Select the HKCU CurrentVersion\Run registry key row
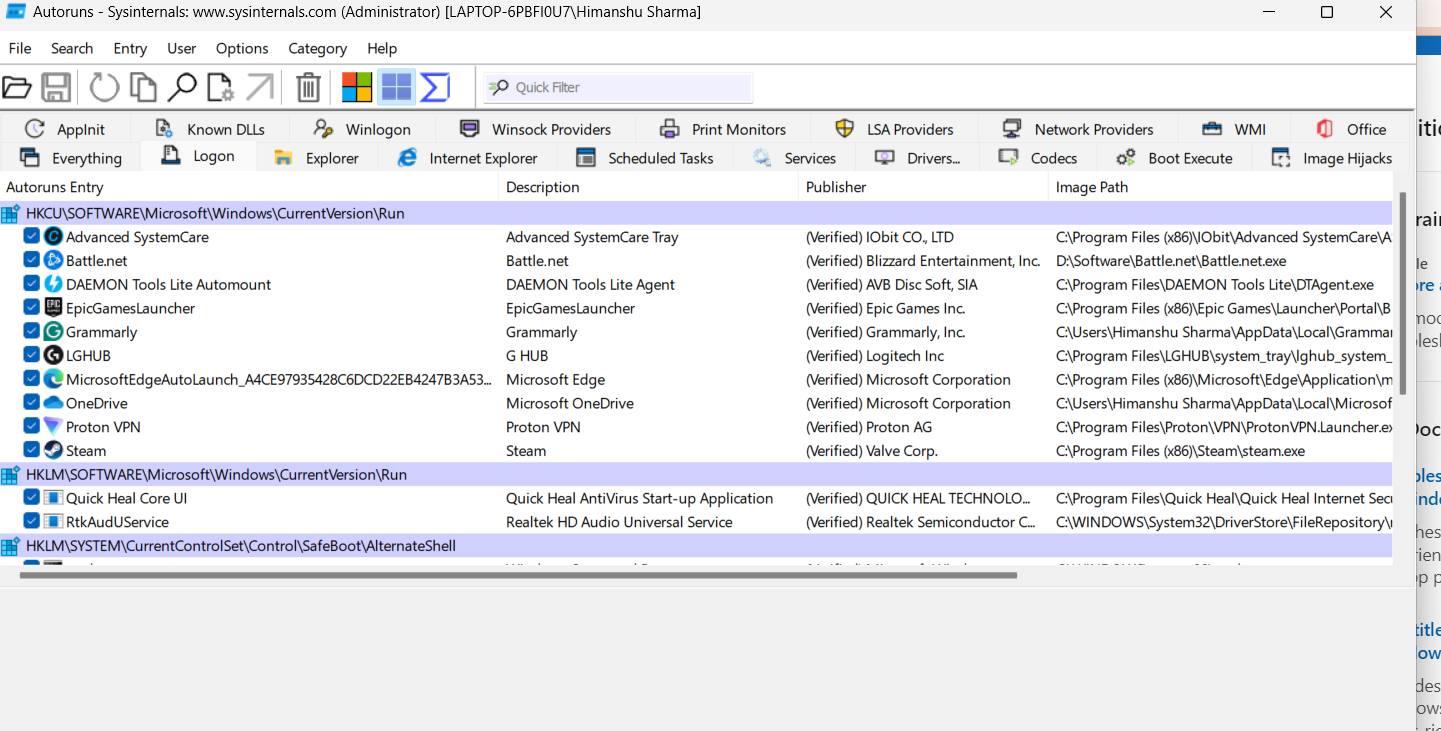The image size is (1441, 731). pos(696,213)
